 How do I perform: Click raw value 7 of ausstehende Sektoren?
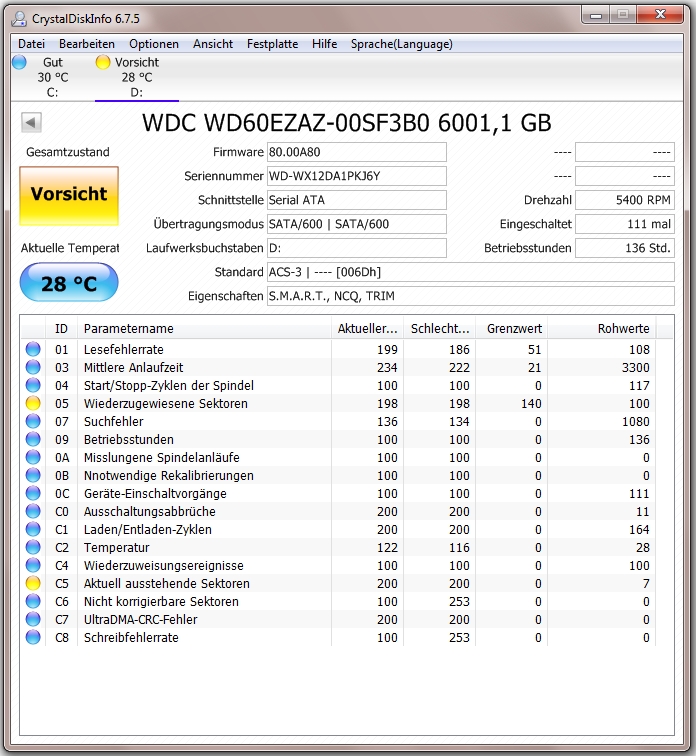[x=646, y=583]
